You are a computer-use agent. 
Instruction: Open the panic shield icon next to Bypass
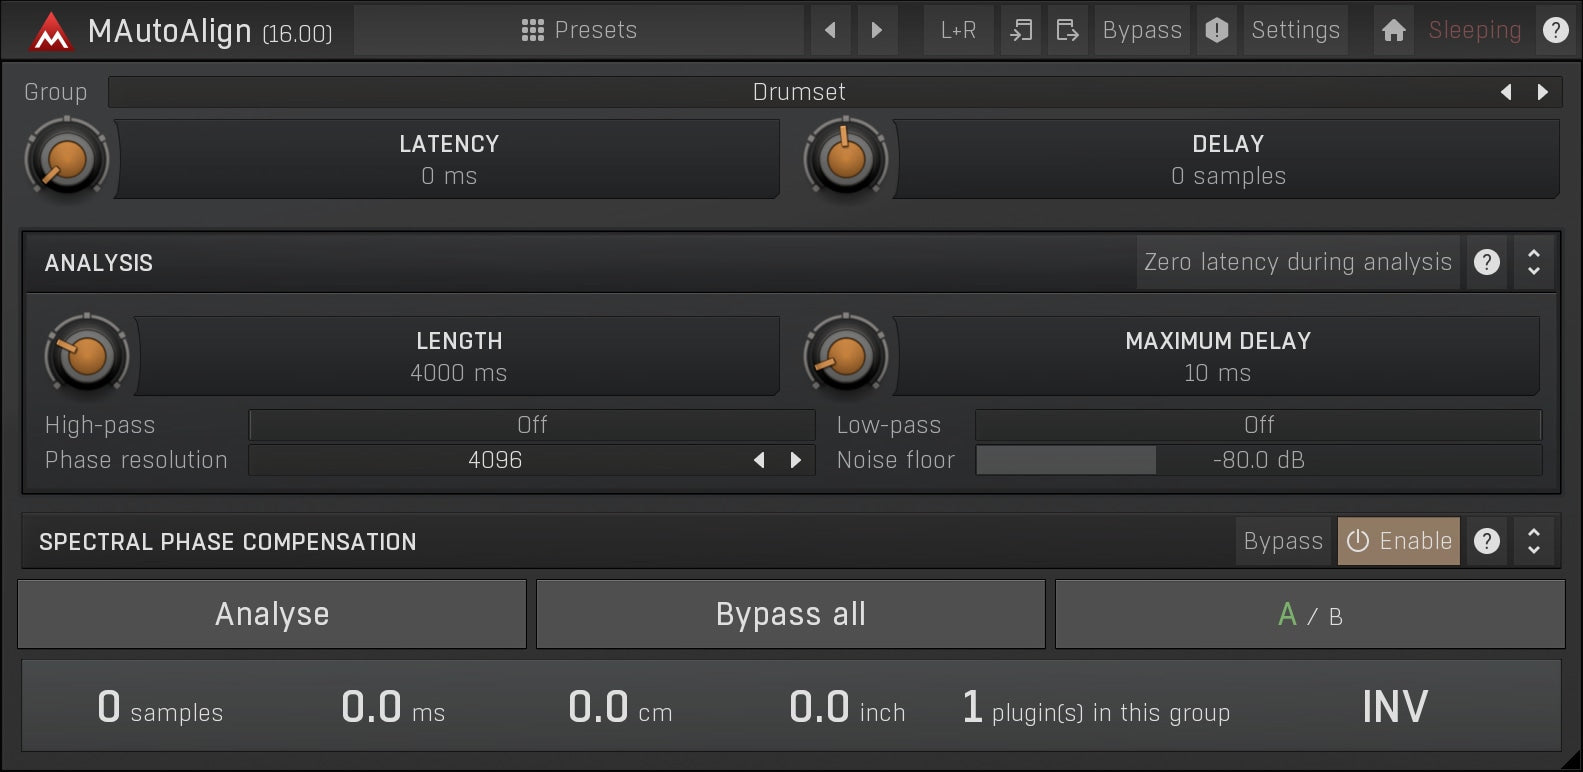point(1216,30)
